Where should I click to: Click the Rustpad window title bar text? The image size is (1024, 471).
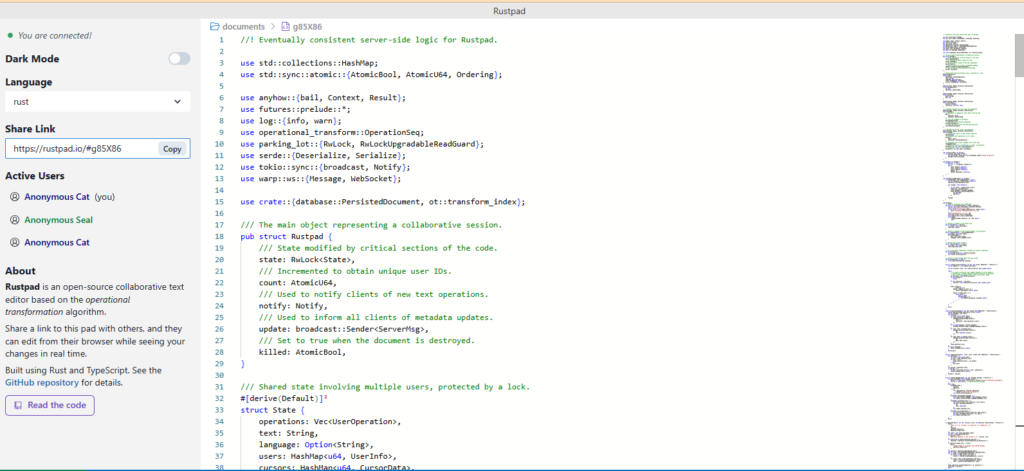511,10
